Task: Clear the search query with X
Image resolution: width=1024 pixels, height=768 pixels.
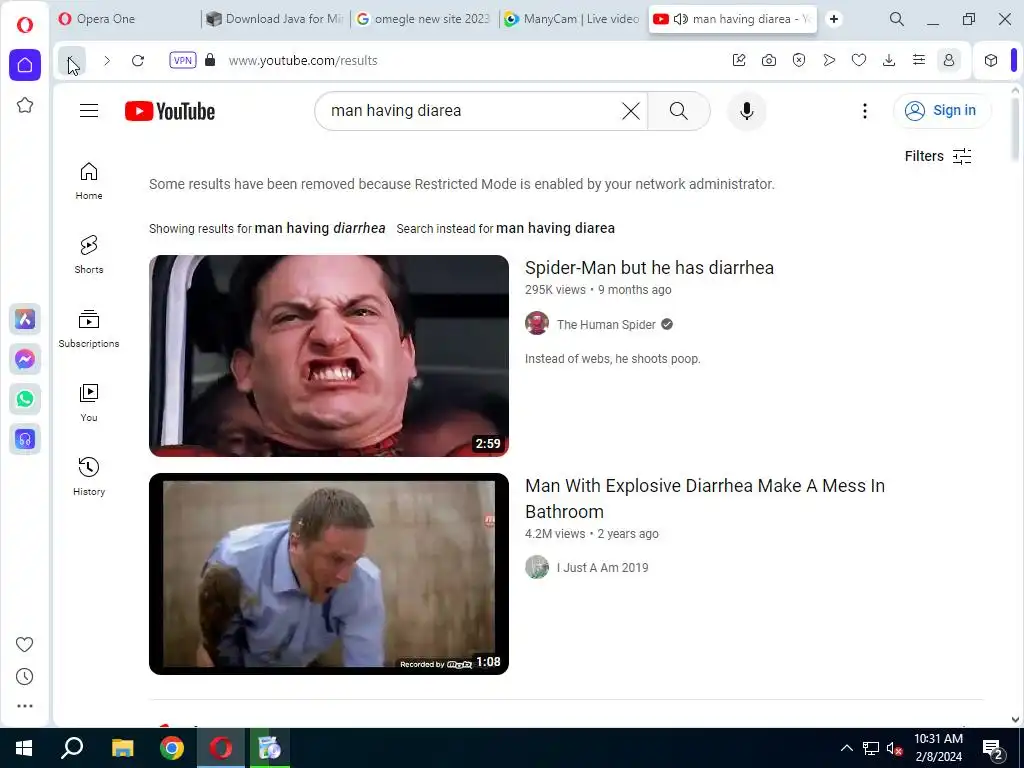Action: pos(631,111)
